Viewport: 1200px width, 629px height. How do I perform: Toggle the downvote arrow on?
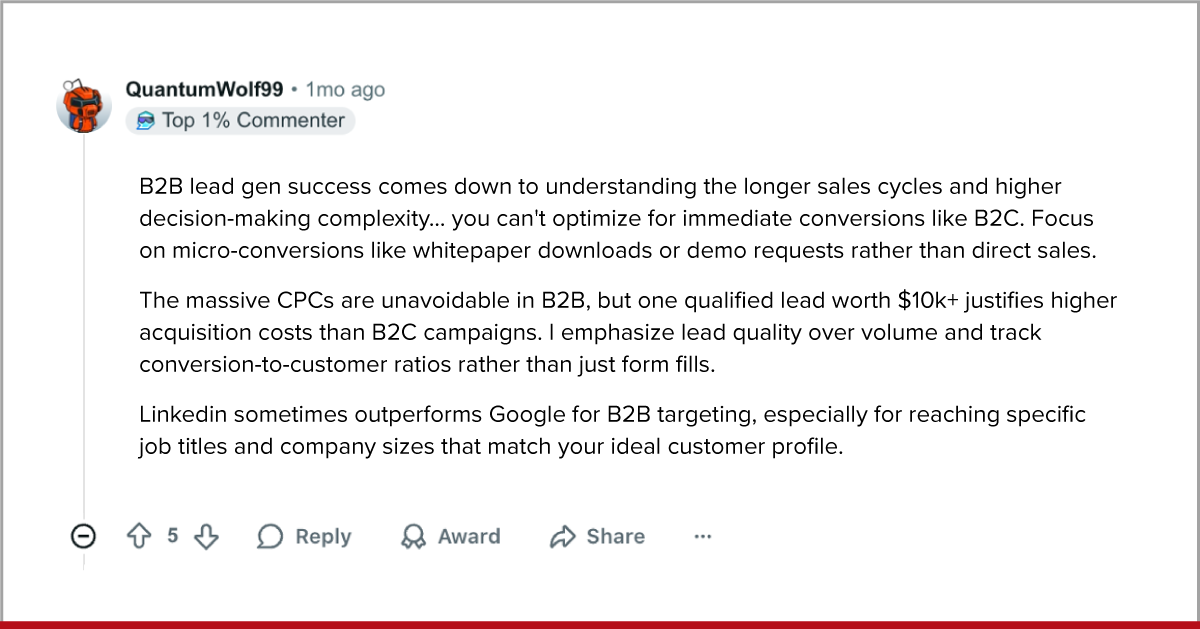click(x=206, y=536)
